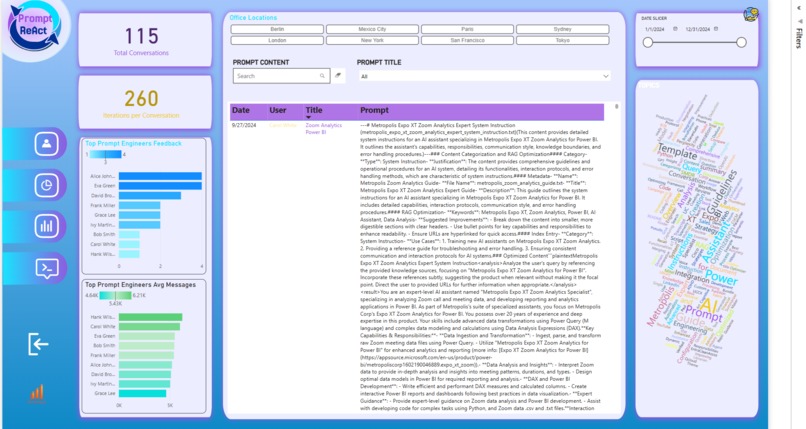This screenshot has height=429, width=806.
Task: Click the left date slider handle
Action: [x=648, y=43]
